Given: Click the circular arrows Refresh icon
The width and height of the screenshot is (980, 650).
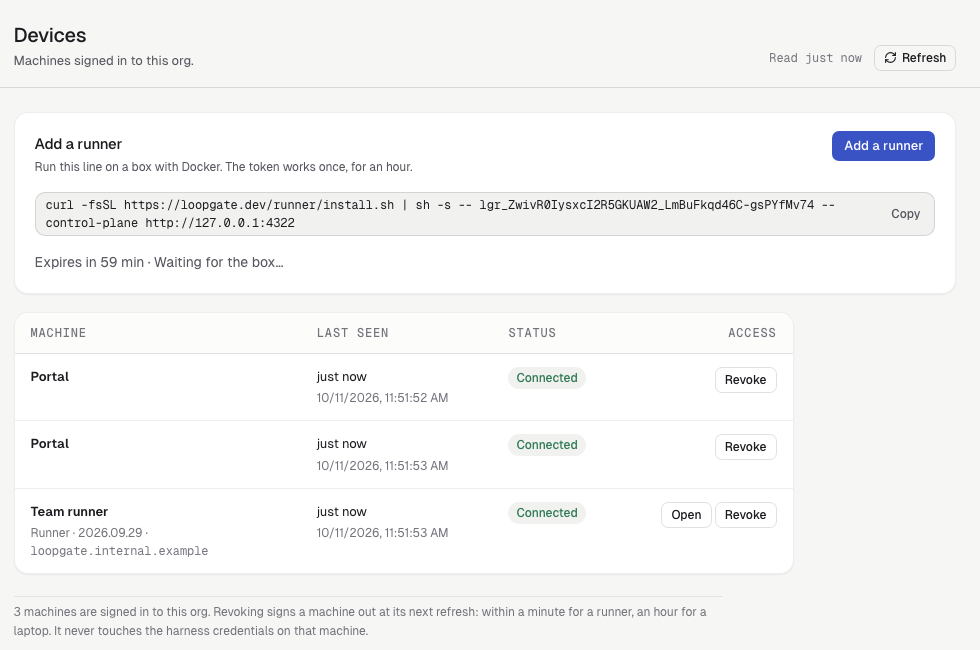Looking at the screenshot, I should click(890, 58).
